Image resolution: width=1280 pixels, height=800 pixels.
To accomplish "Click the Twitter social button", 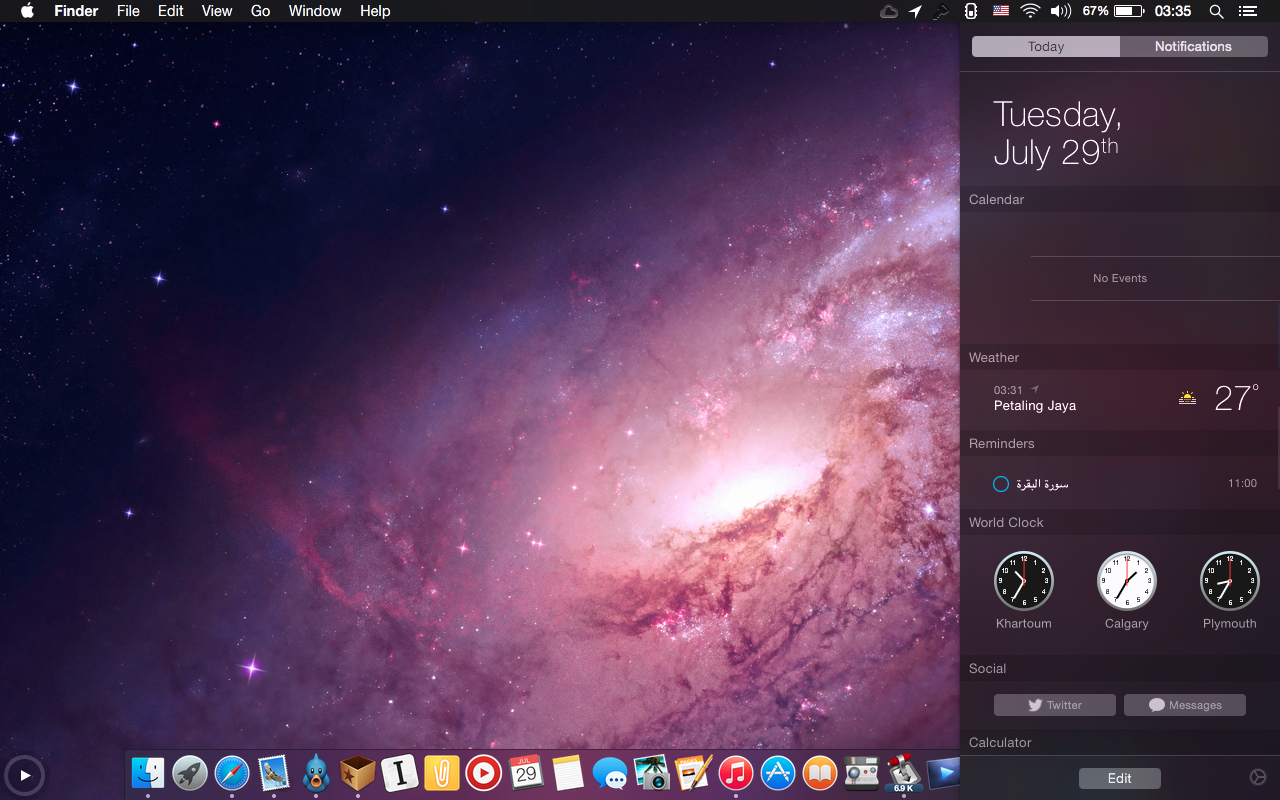I will tap(1055, 705).
